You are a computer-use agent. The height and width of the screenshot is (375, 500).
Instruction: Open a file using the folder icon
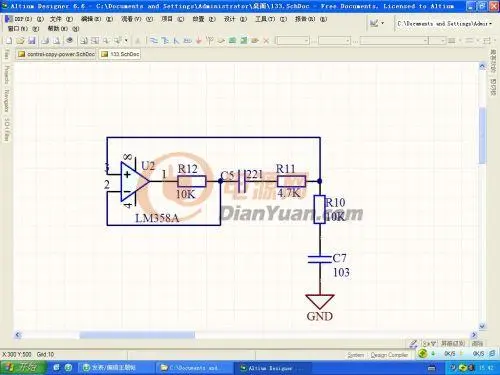[x=20, y=41]
